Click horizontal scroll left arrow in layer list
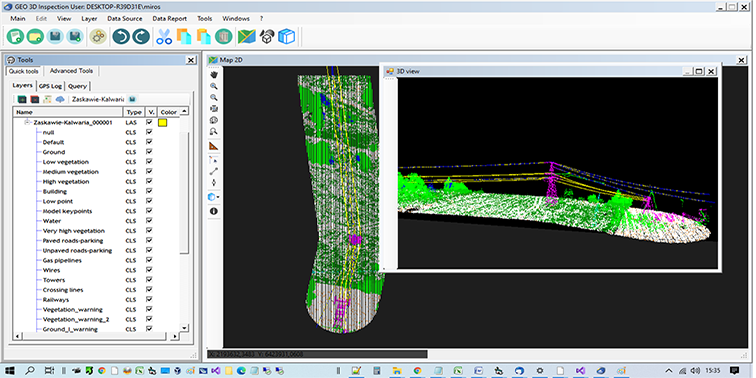The width and height of the screenshot is (756, 378). (17, 336)
